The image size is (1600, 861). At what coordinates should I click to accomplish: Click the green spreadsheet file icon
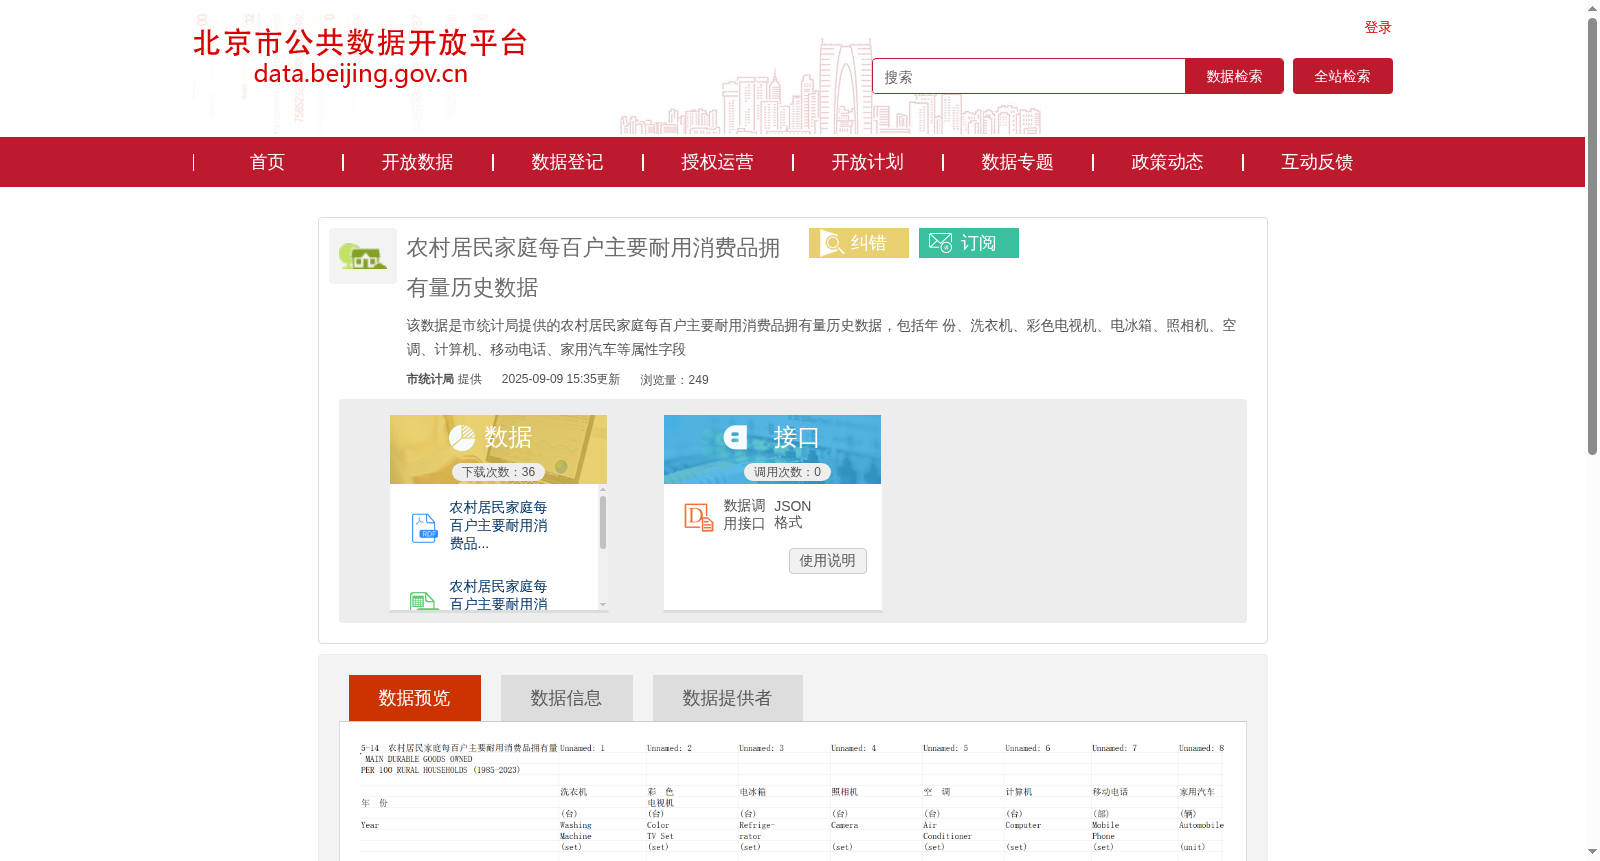point(424,601)
